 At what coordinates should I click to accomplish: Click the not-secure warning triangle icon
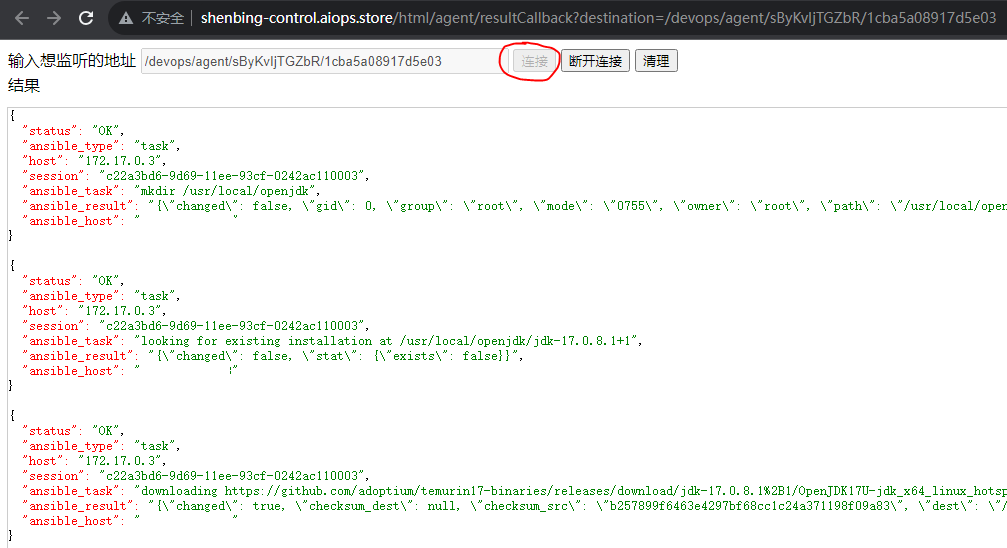pyautogui.click(x=126, y=18)
